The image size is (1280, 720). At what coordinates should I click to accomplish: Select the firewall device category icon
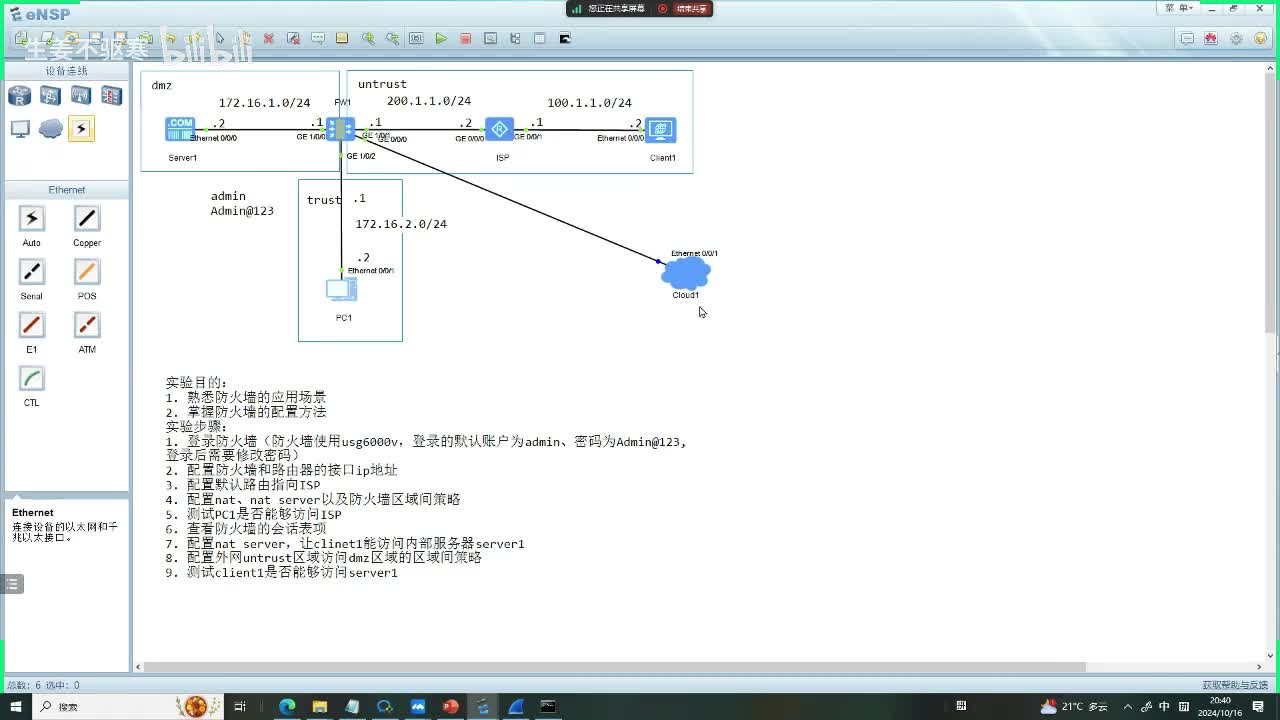[111, 96]
